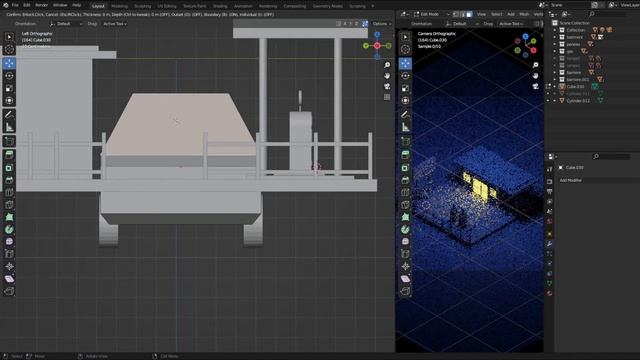This screenshot has height=360, width=640.
Task: Open View menu in camera viewport header
Action: point(482,14)
